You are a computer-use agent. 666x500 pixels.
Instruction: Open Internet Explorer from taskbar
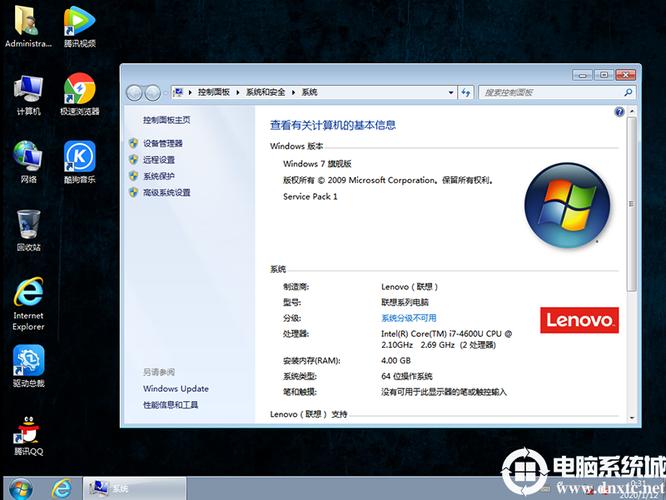click(62, 489)
